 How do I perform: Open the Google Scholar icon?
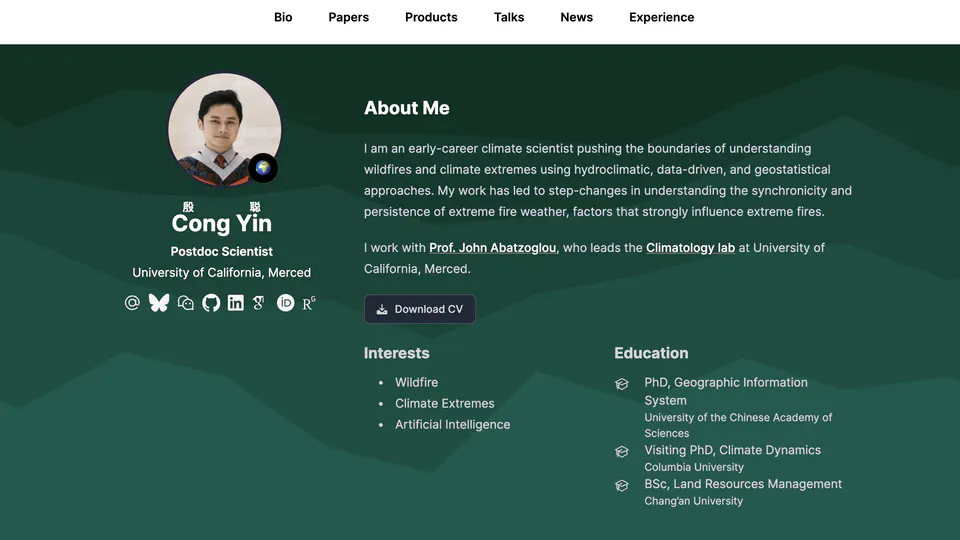[259, 303]
